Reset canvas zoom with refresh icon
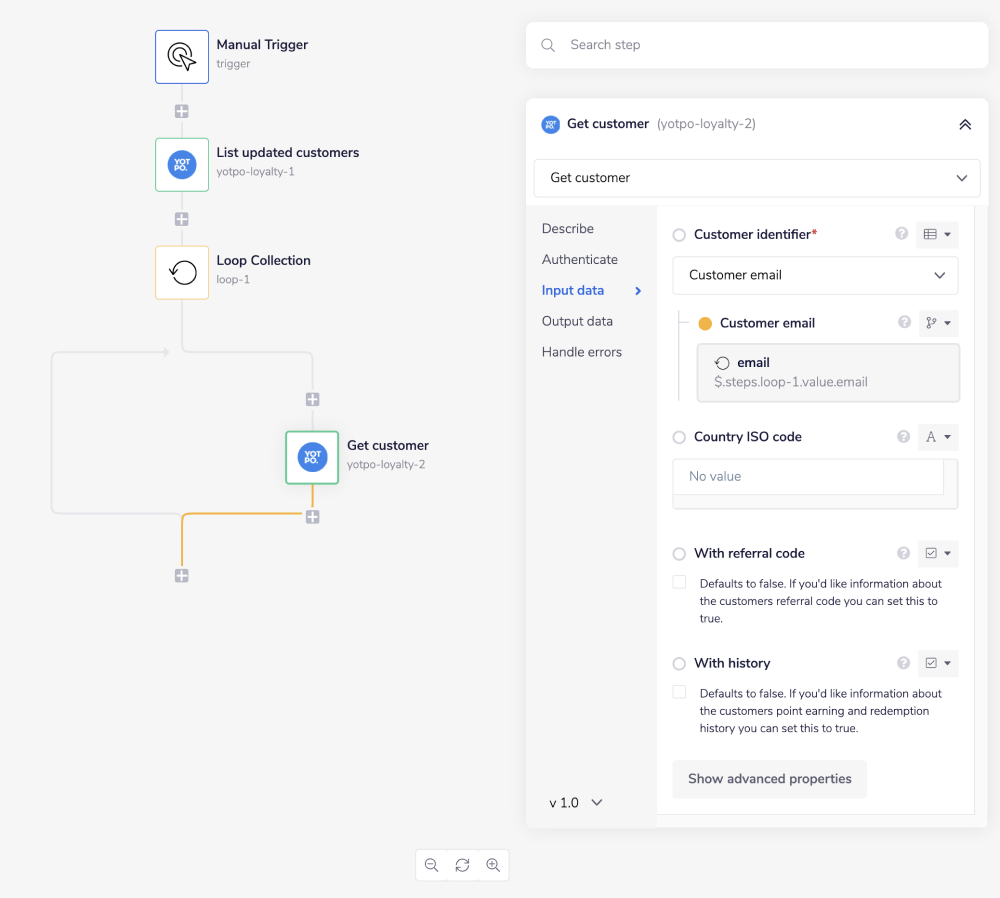1000x898 pixels. (462, 865)
